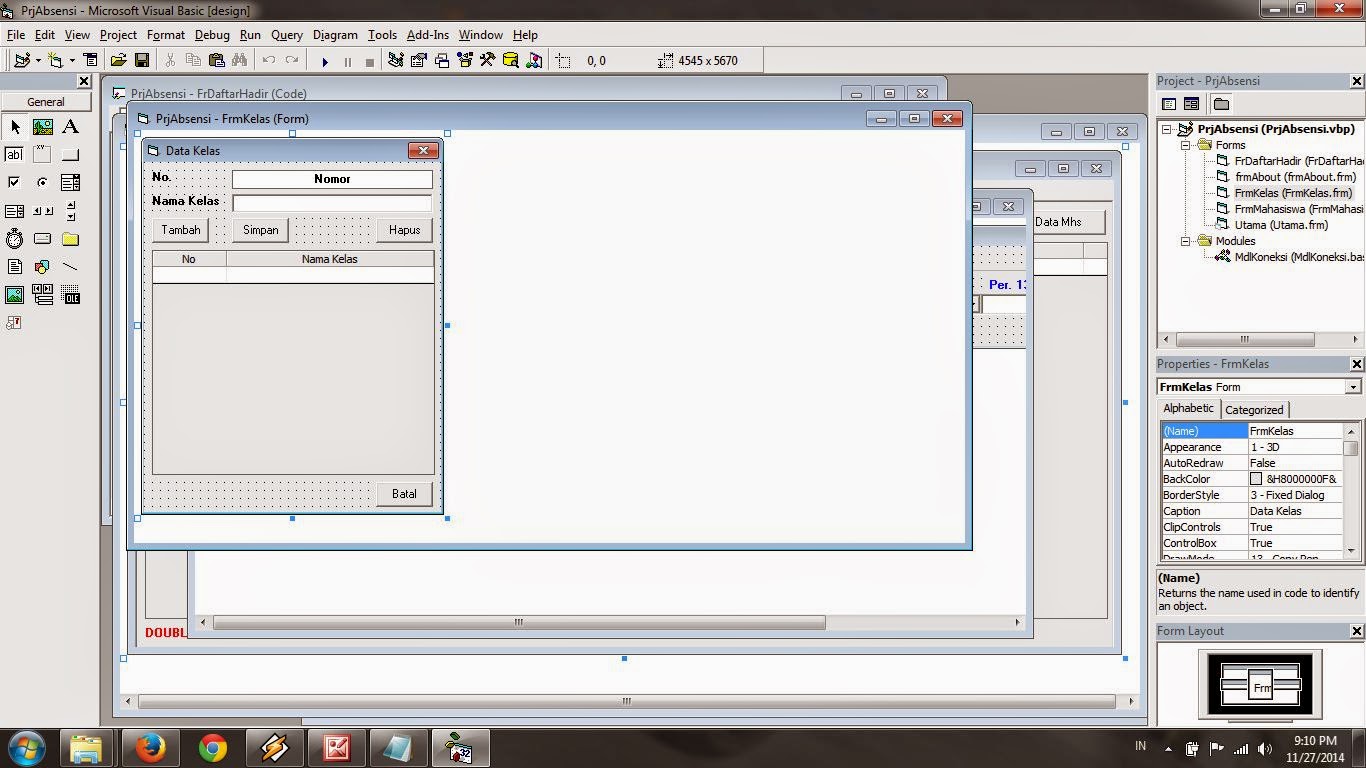
Task: Start the program with the Run arrow
Action: 325,61
